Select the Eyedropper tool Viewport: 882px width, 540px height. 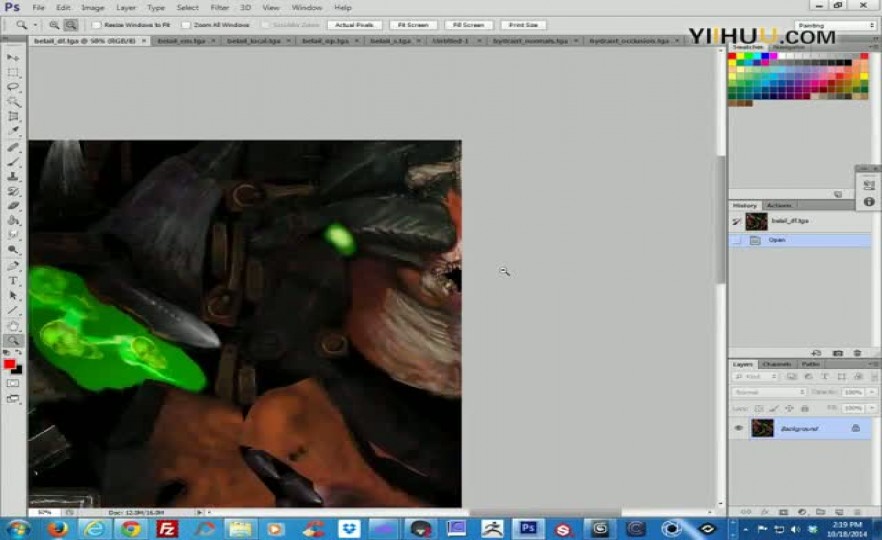(13, 131)
